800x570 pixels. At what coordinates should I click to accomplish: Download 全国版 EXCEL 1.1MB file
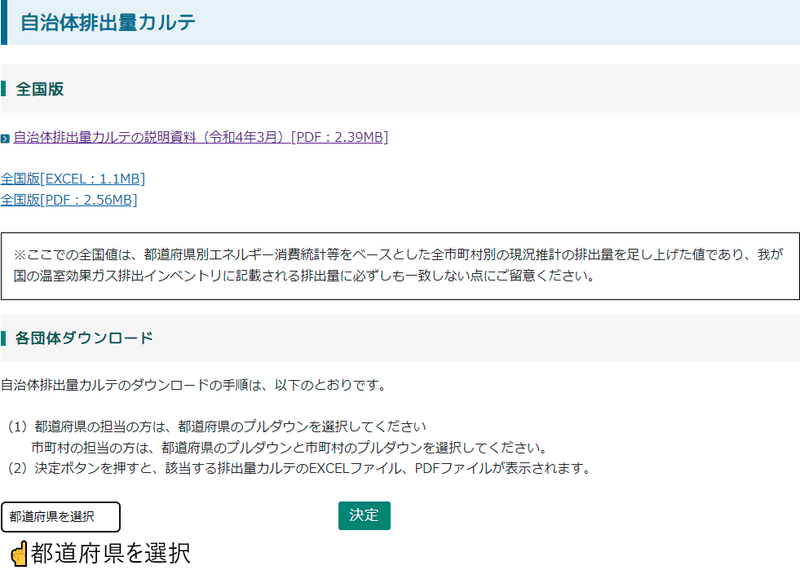pos(72,179)
